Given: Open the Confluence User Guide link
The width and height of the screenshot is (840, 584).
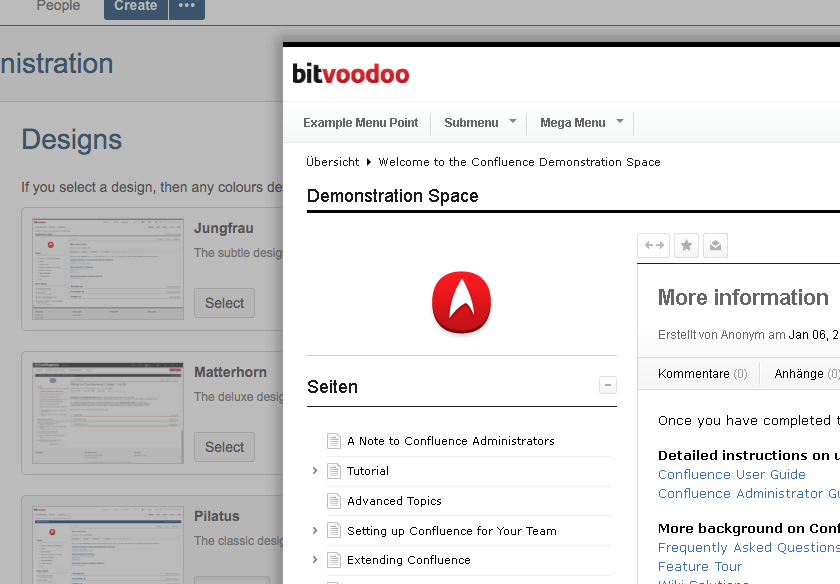Looking at the screenshot, I should (731, 475).
